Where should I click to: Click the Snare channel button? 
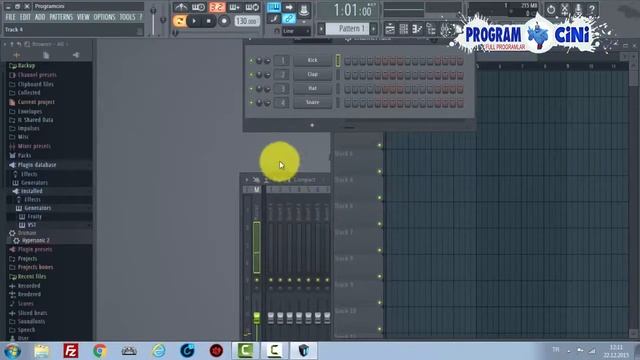312,102
